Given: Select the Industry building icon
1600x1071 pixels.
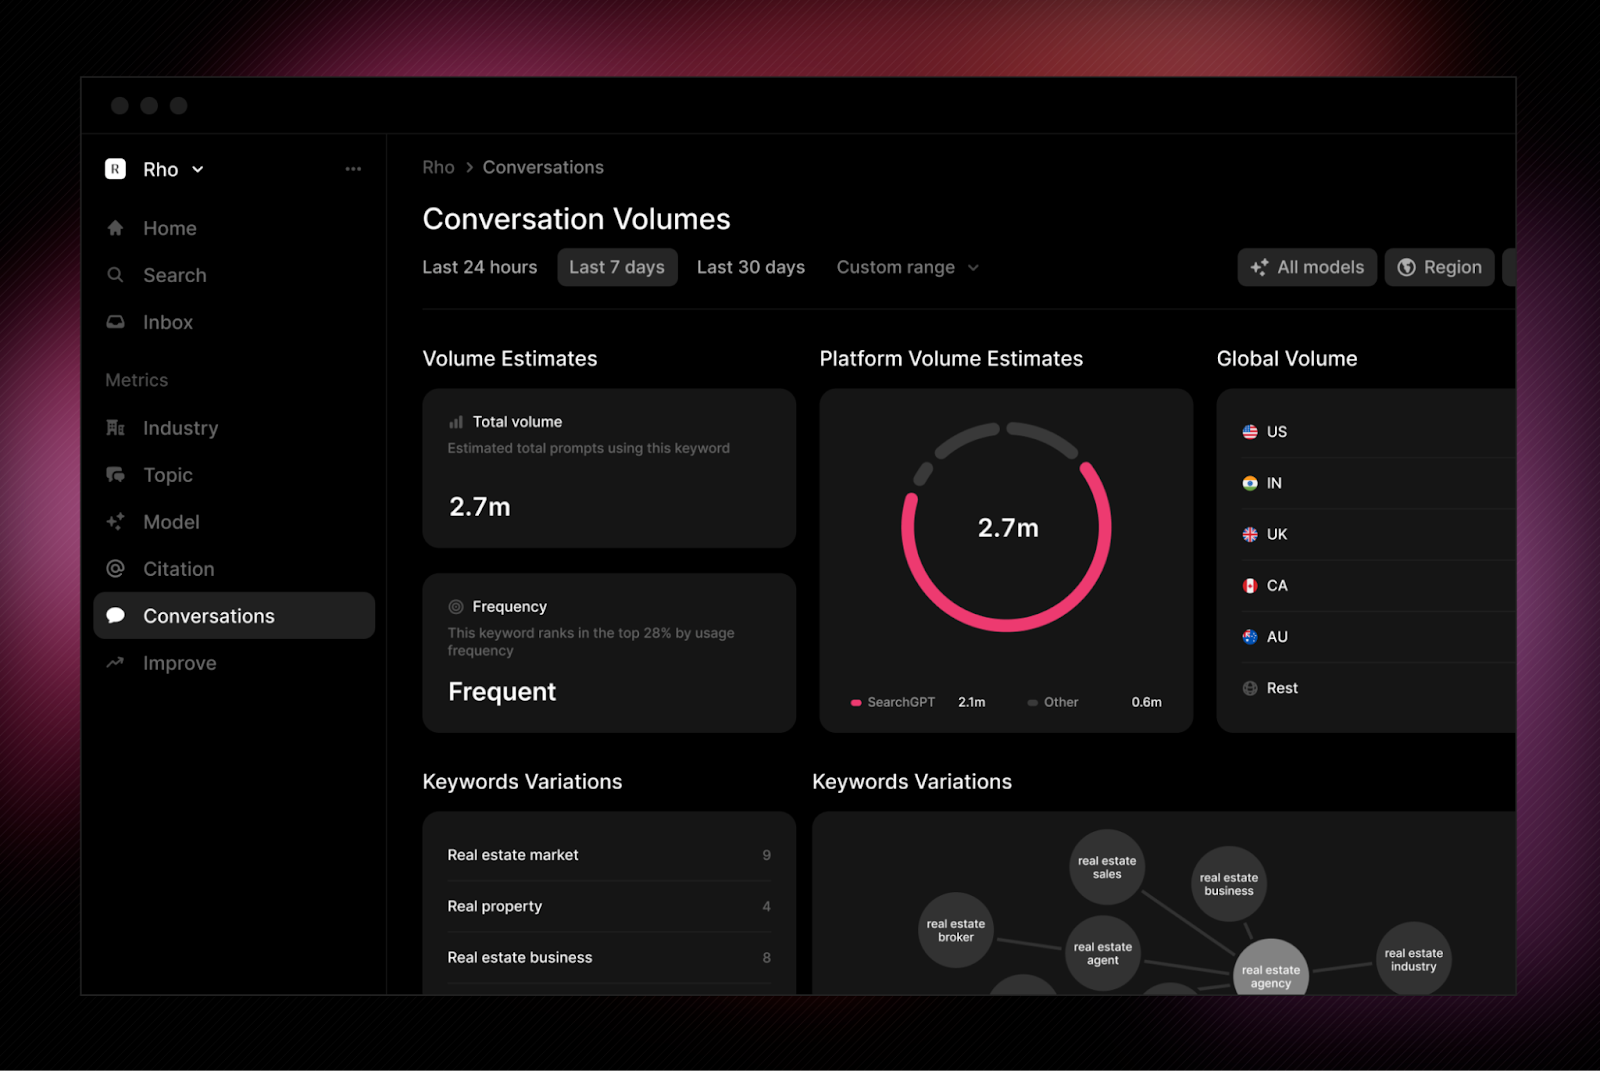Looking at the screenshot, I should point(116,428).
